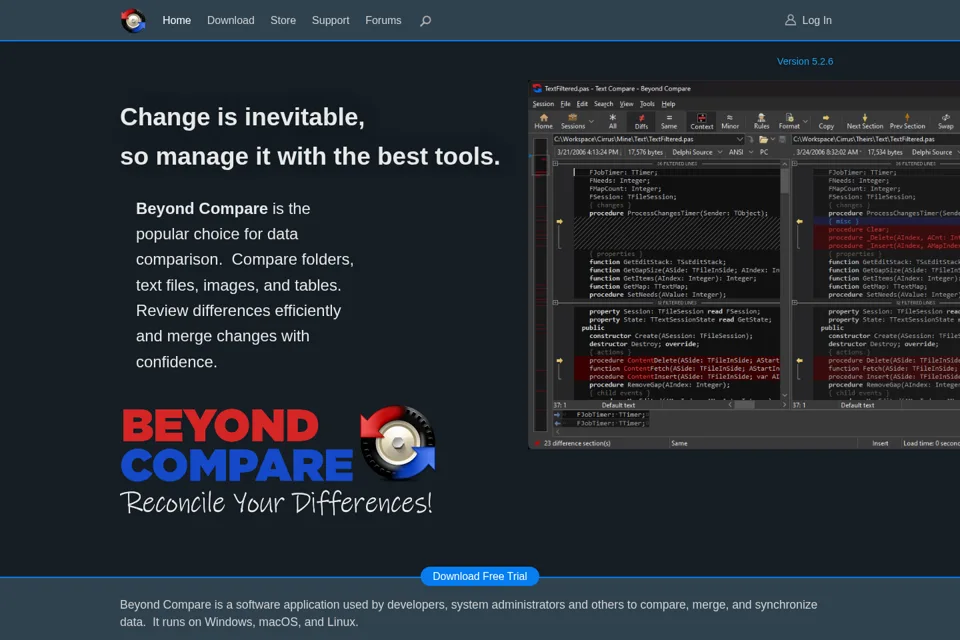
Task: Open the Format toolbar dropdown arrow
Action: (x=805, y=121)
